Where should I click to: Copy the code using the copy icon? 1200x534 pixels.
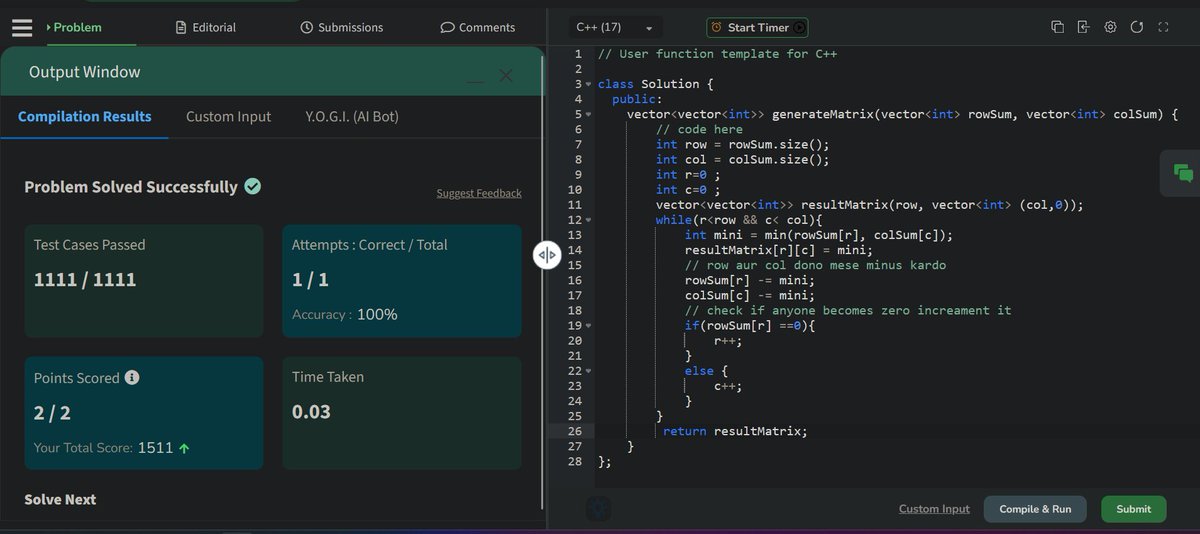1057,27
